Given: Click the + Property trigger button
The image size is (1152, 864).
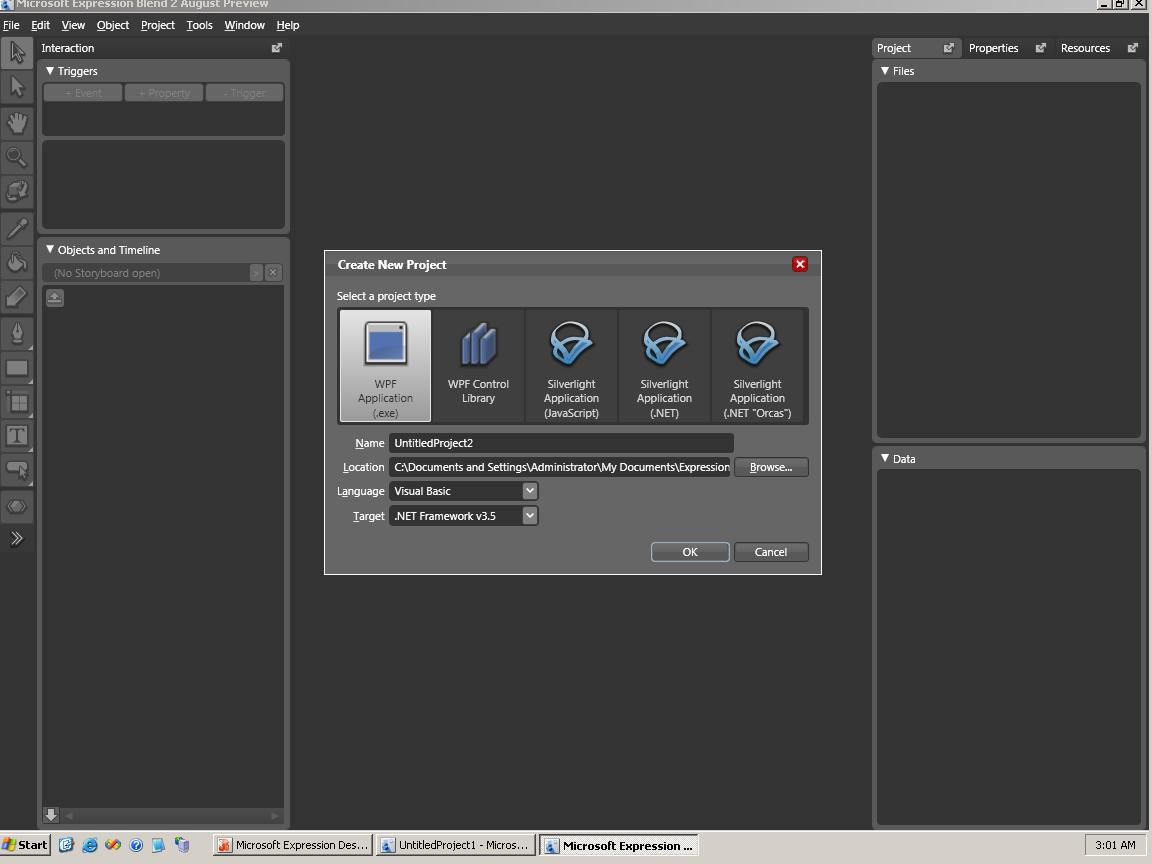Looking at the screenshot, I should [164, 93].
